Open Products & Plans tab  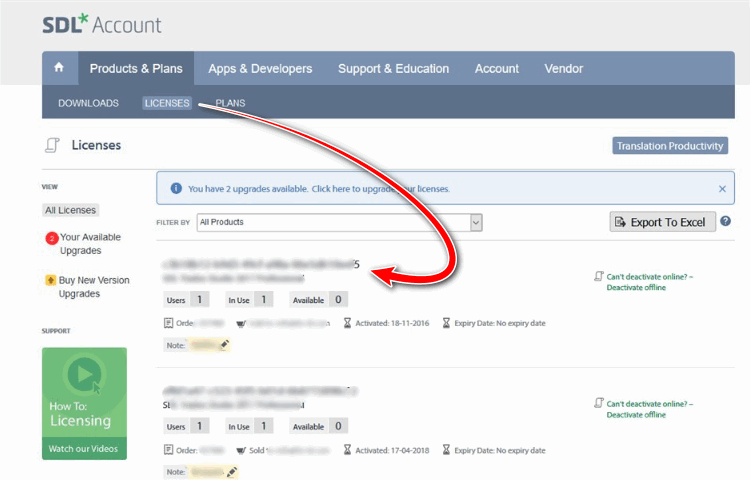click(x=136, y=68)
